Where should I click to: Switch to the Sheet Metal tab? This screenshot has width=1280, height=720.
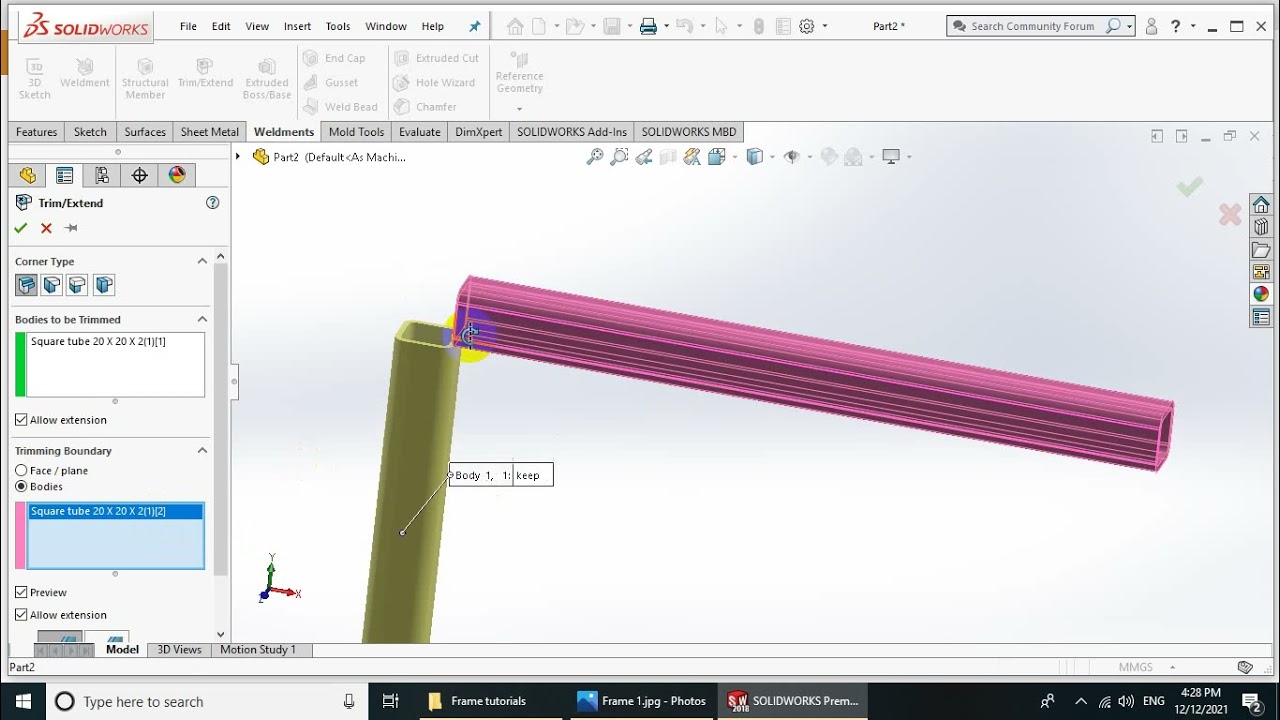tap(210, 132)
